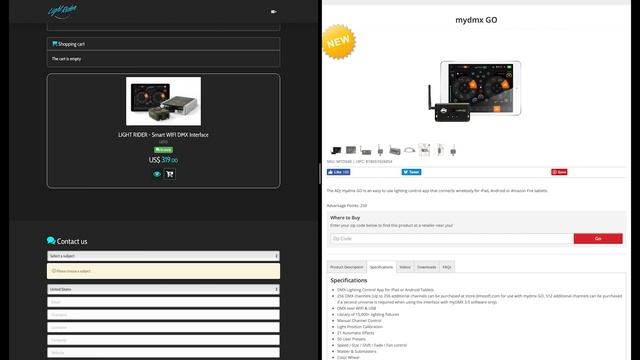Click the Light Rider logo
The height and width of the screenshot is (360, 640).
point(62,11)
